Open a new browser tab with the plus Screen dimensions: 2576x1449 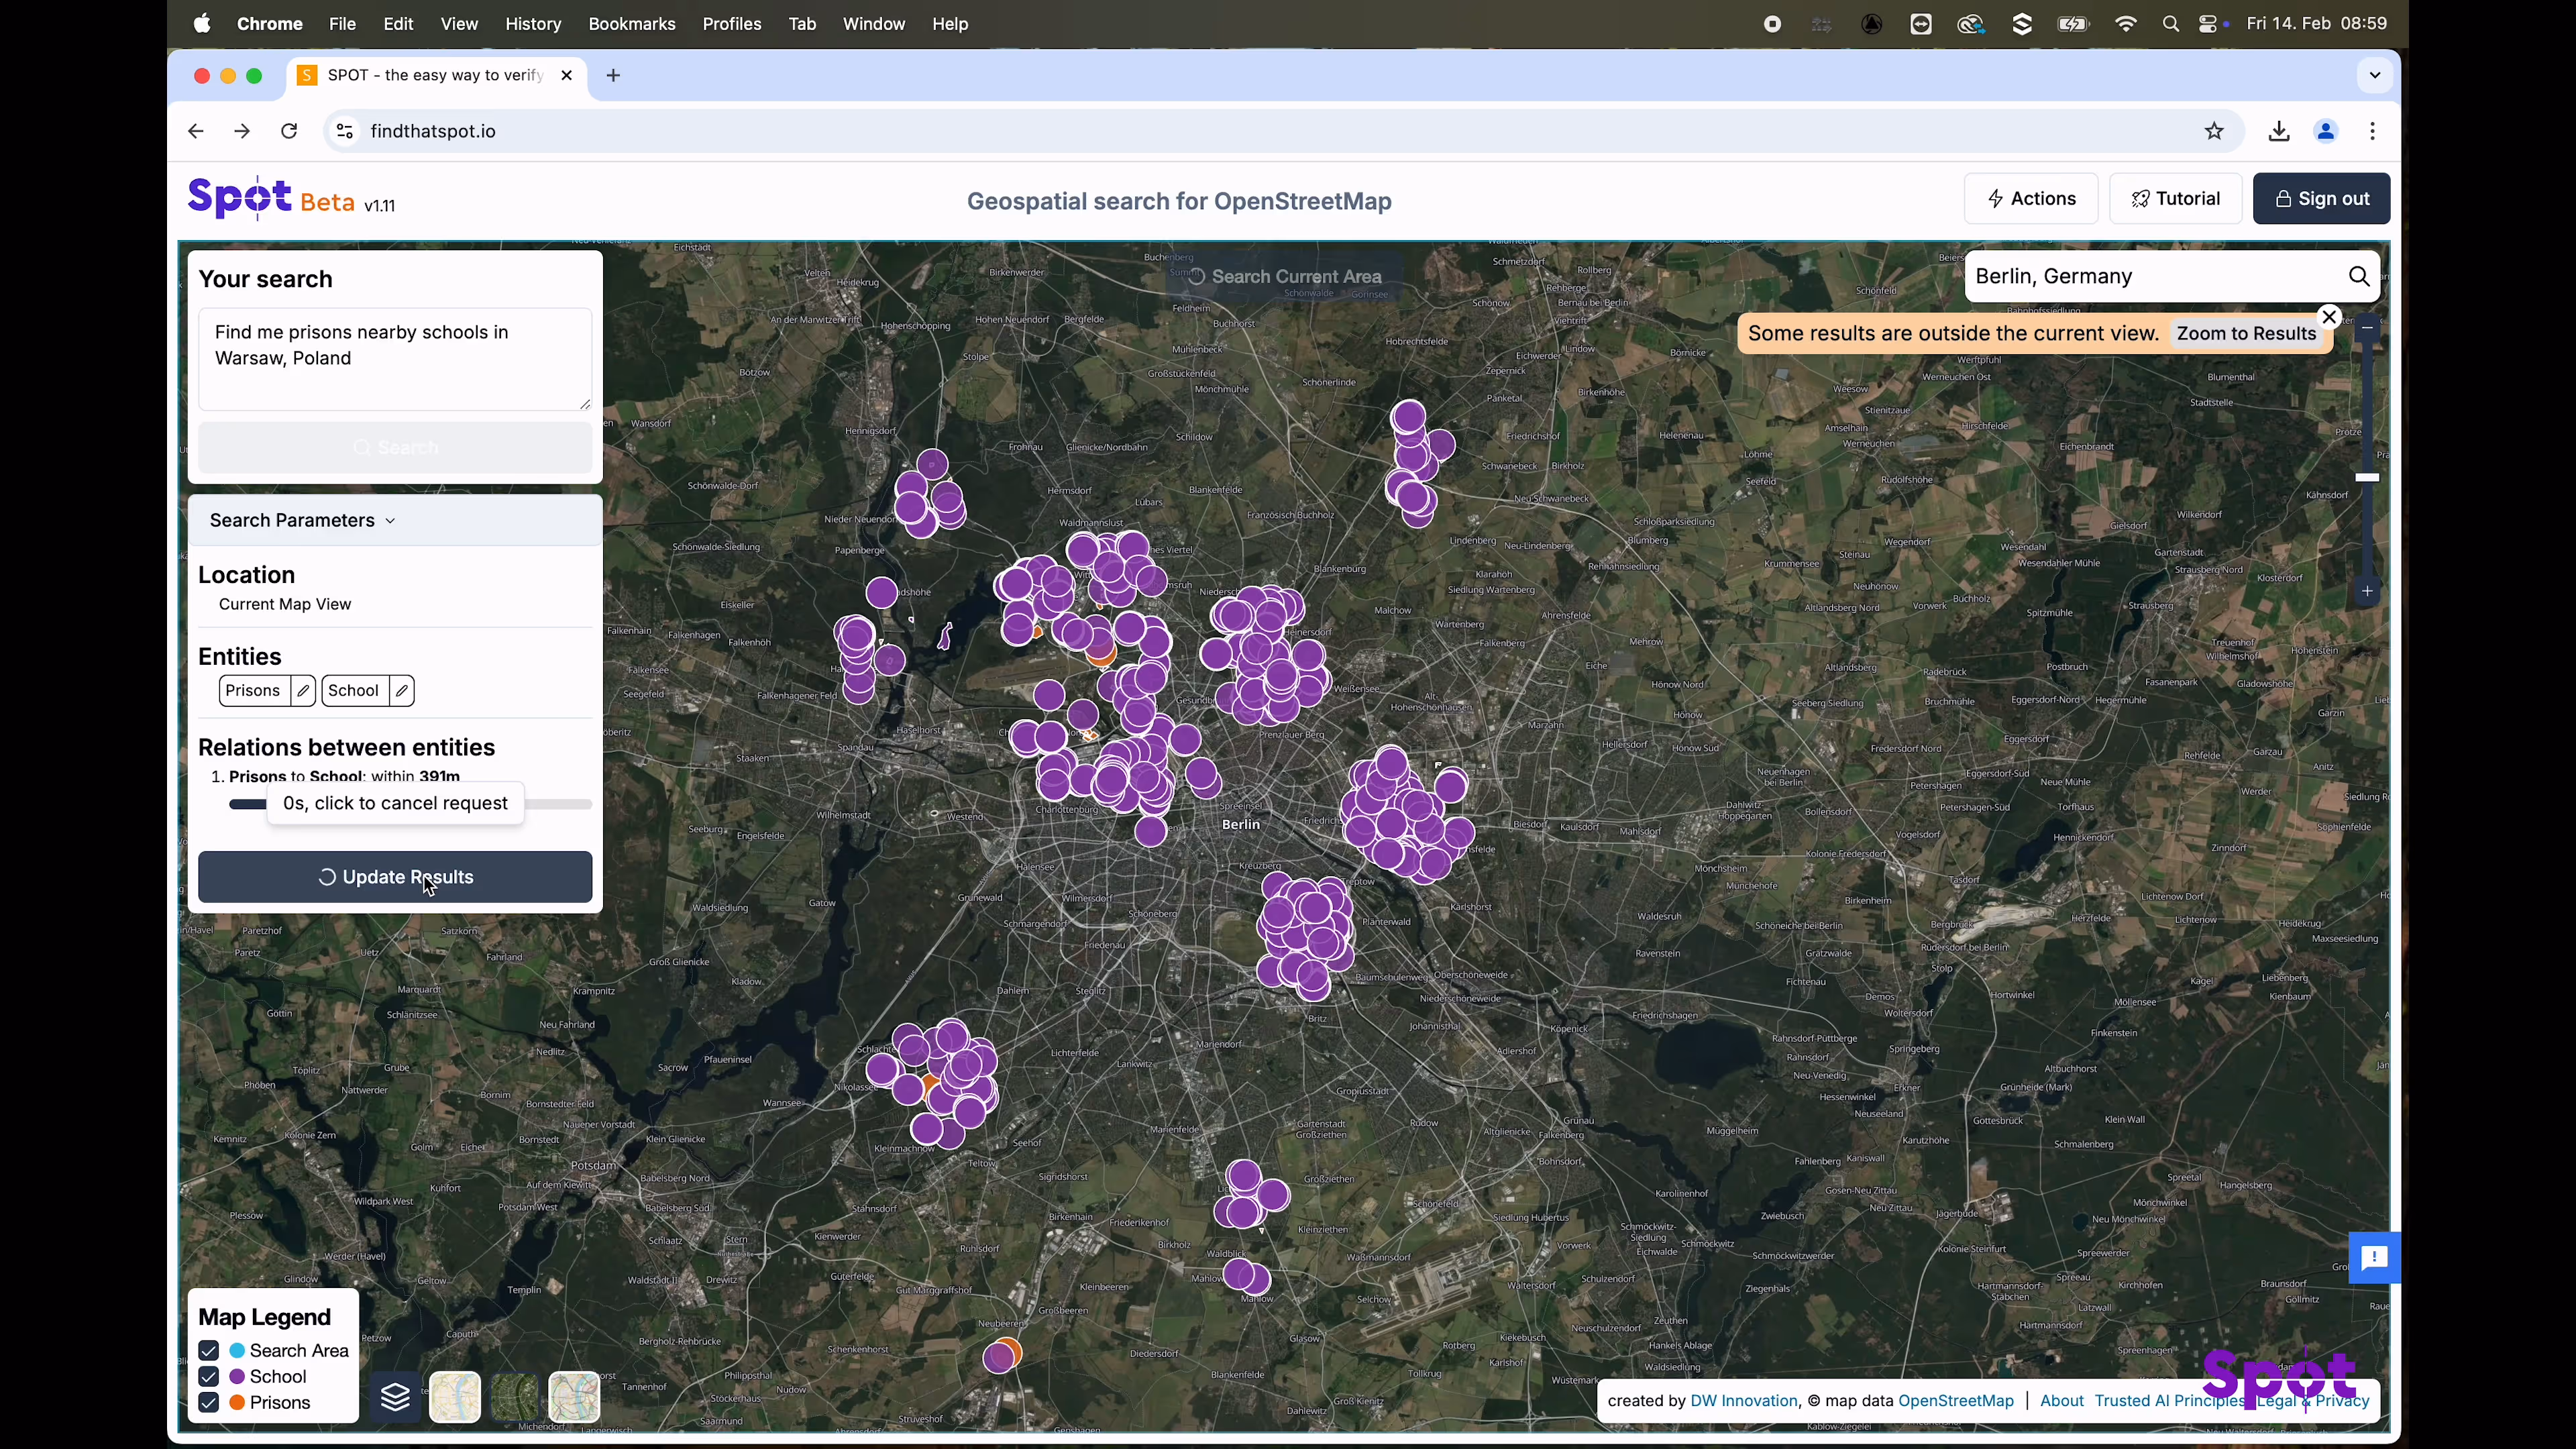coord(613,75)
